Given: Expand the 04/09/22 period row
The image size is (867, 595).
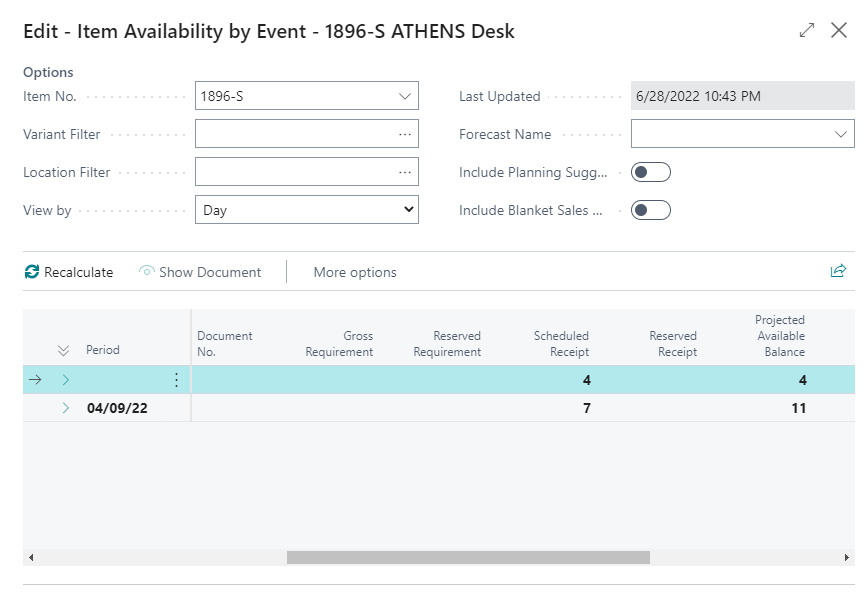Looking at the screenshot, I should [x=66, y=408].
